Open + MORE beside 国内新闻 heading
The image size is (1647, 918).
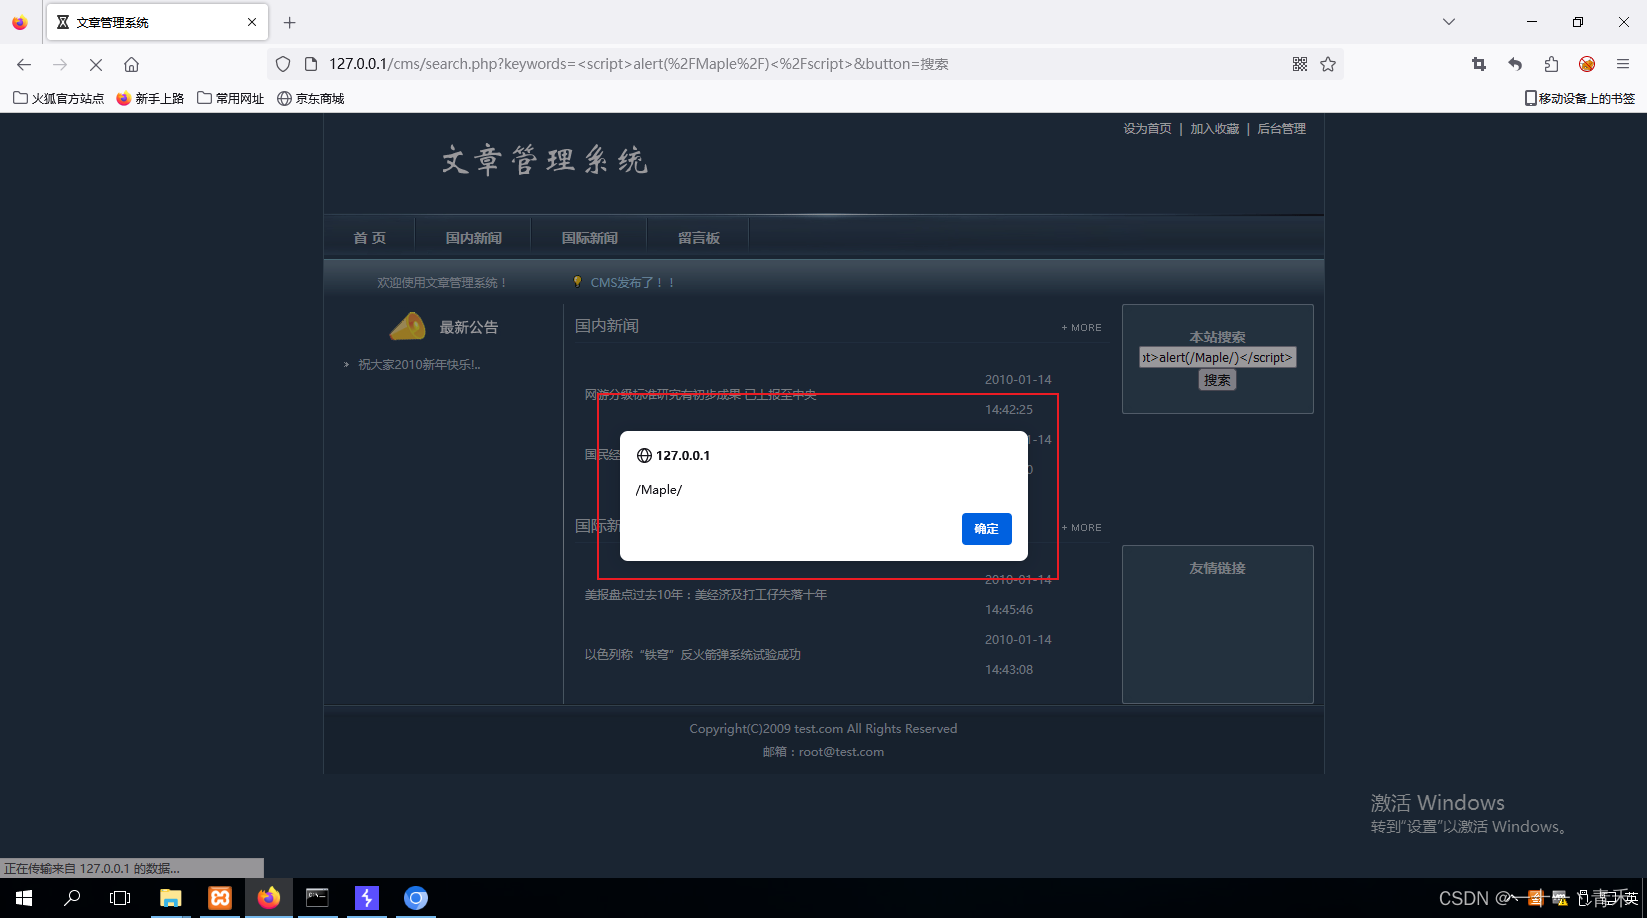click(x=1081, y=328)
